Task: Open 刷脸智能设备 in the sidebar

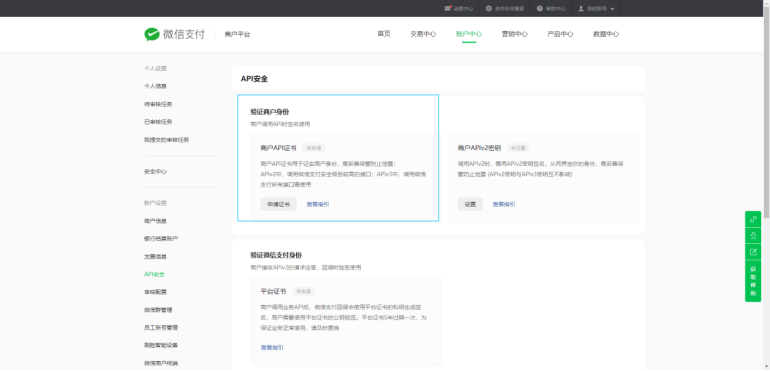Action: (161, 345)
